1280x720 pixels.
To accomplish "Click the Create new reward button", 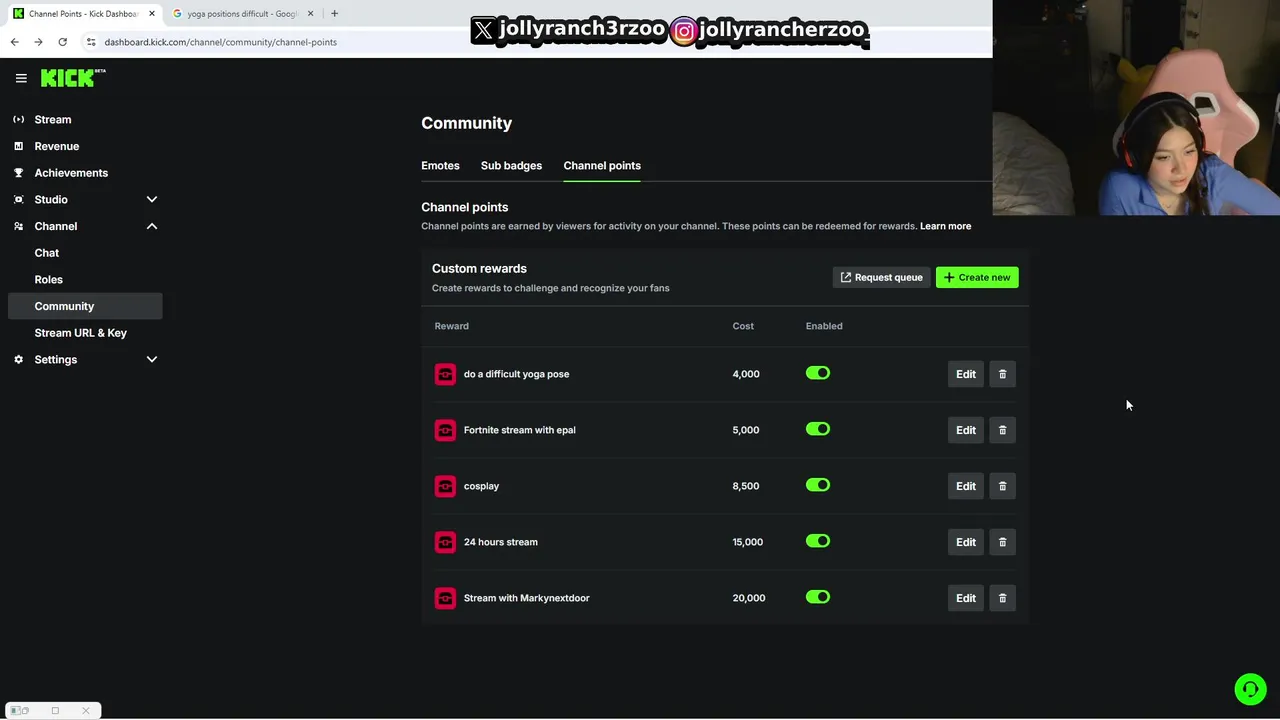I will tap(977, 277).
